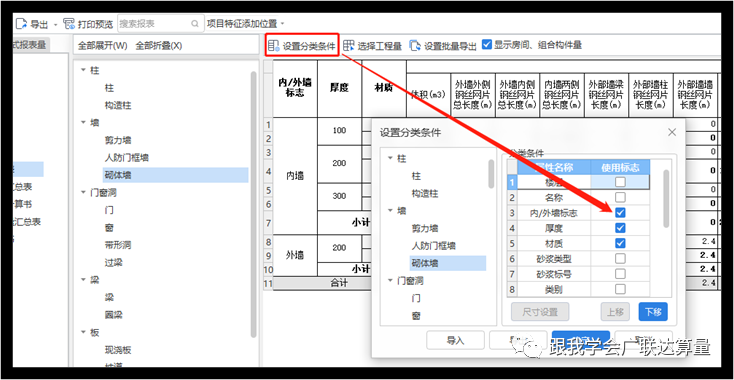734x380 pixels.
Task: Open the 项目特征添加位置 dropdown
Action: (x=246, y=24)
